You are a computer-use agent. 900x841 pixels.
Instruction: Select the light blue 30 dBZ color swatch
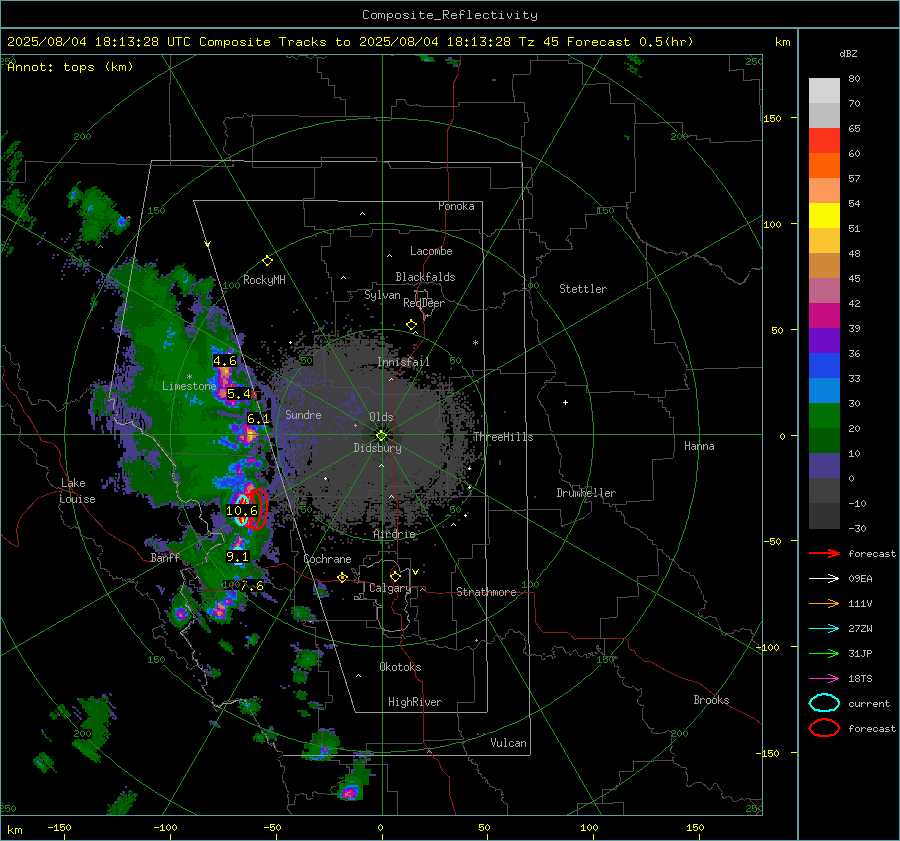[x=824, y=390]
